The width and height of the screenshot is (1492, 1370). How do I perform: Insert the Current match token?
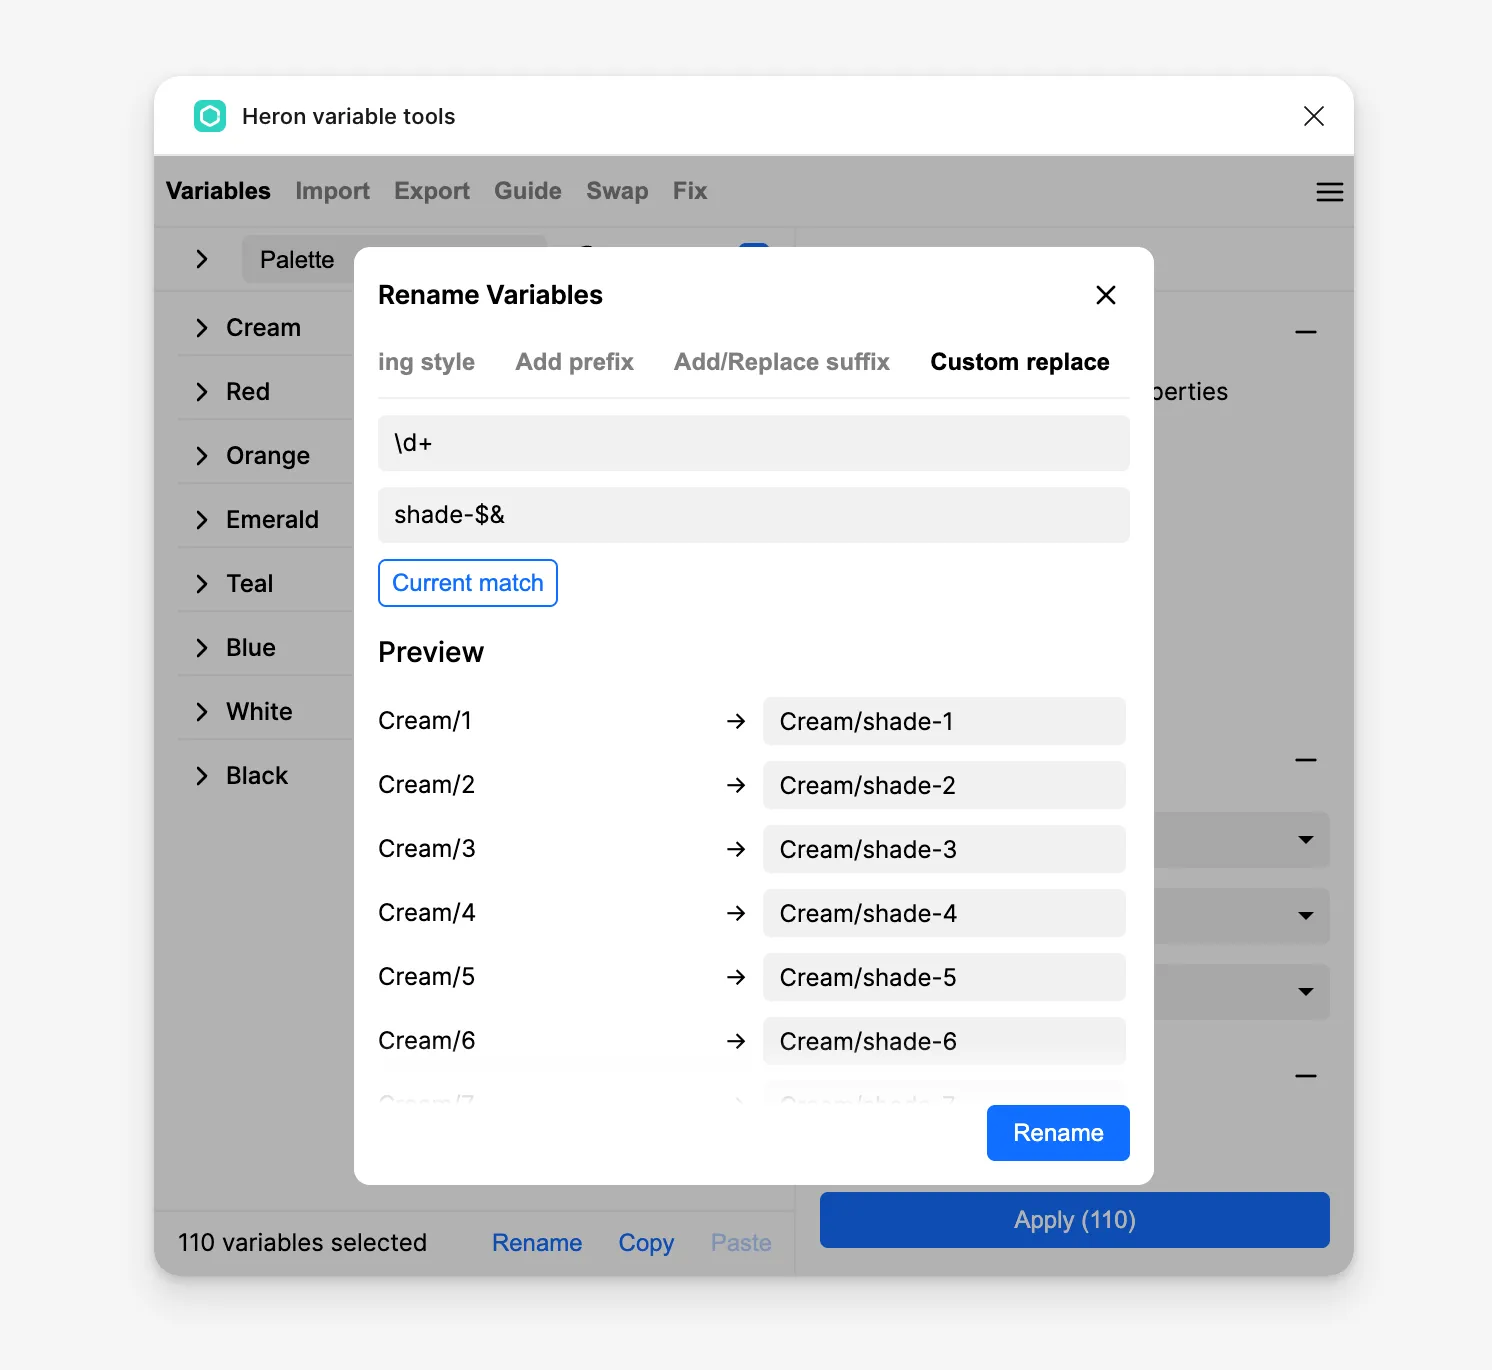[467, 583]
